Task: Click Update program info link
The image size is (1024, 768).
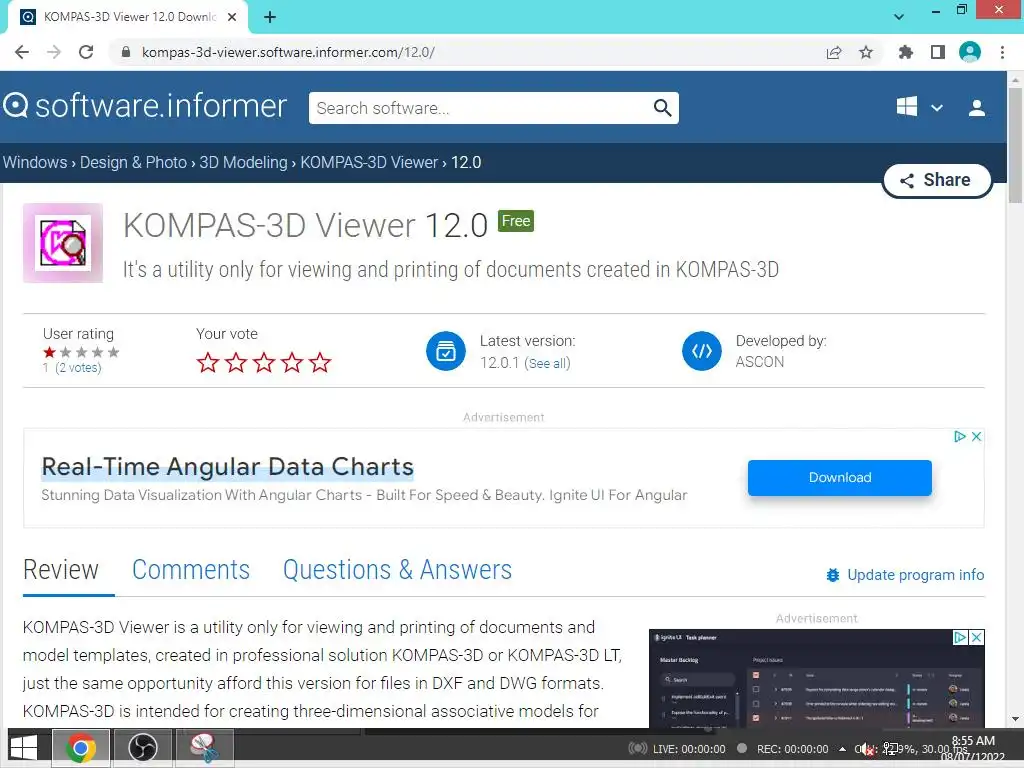Action: [905, 575]
